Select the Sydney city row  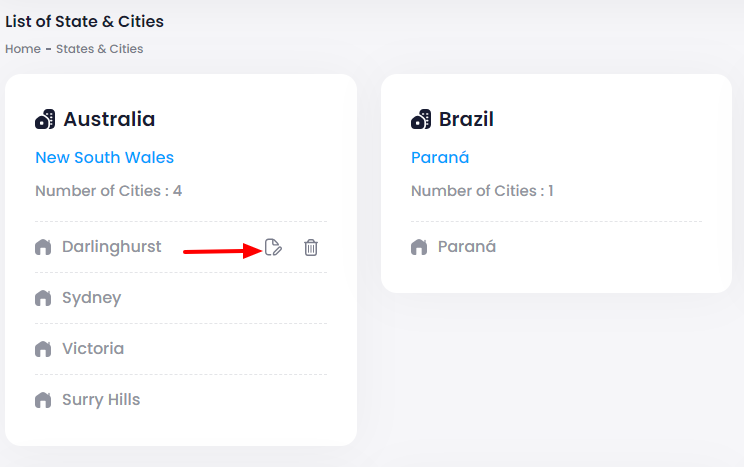91,298
